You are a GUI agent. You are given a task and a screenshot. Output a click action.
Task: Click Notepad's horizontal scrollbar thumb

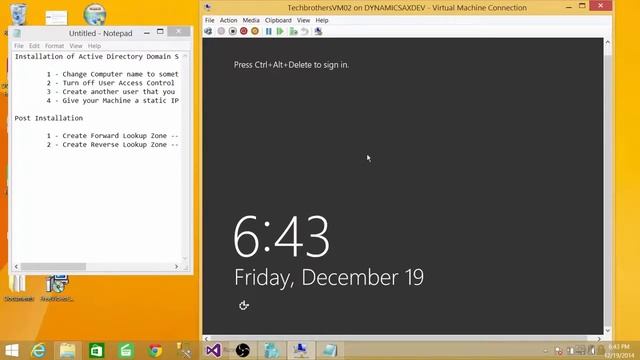[53, 267]
